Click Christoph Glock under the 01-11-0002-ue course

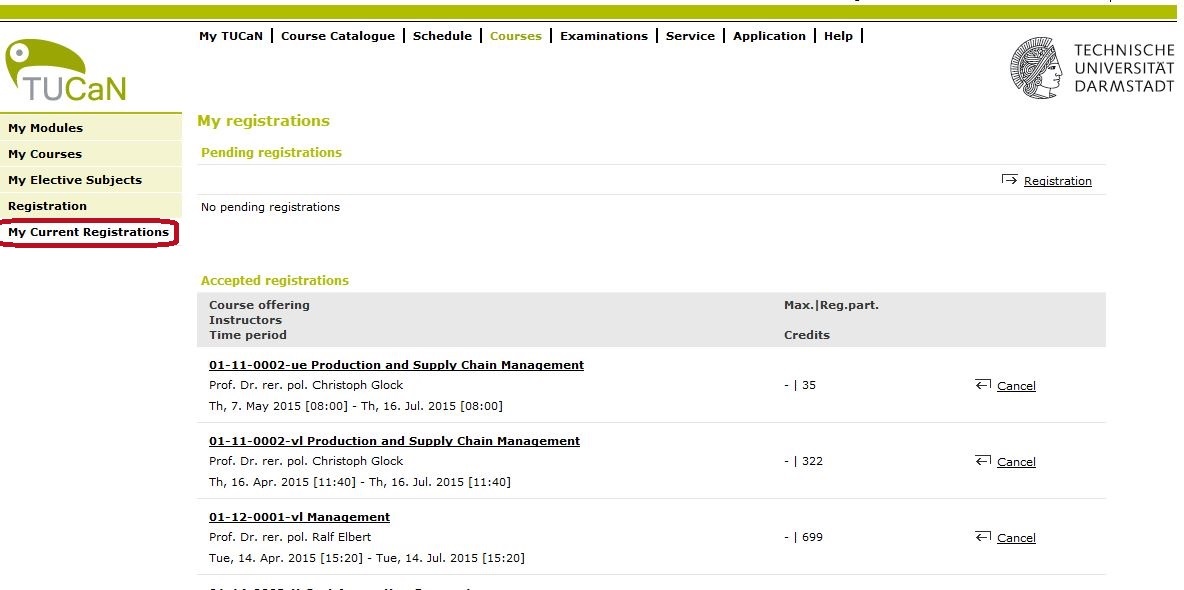[306, 385]
